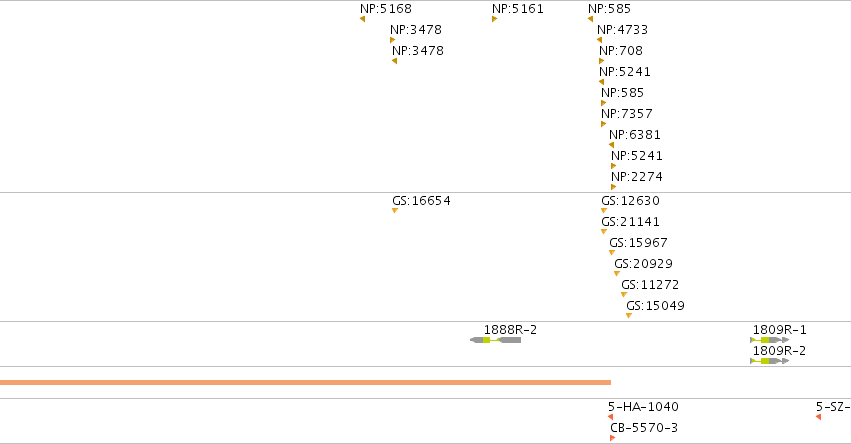Click the down-triangle marker under GS:15049
Viewport: 851px width, 444px height.
click(629, 316)
